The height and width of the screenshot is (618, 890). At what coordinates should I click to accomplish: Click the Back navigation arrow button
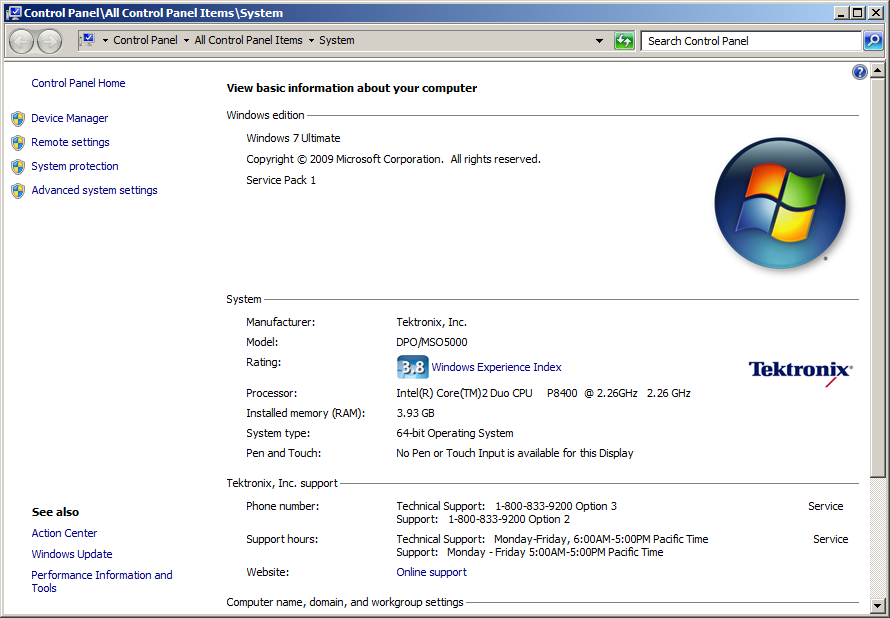tap(22, 41)
